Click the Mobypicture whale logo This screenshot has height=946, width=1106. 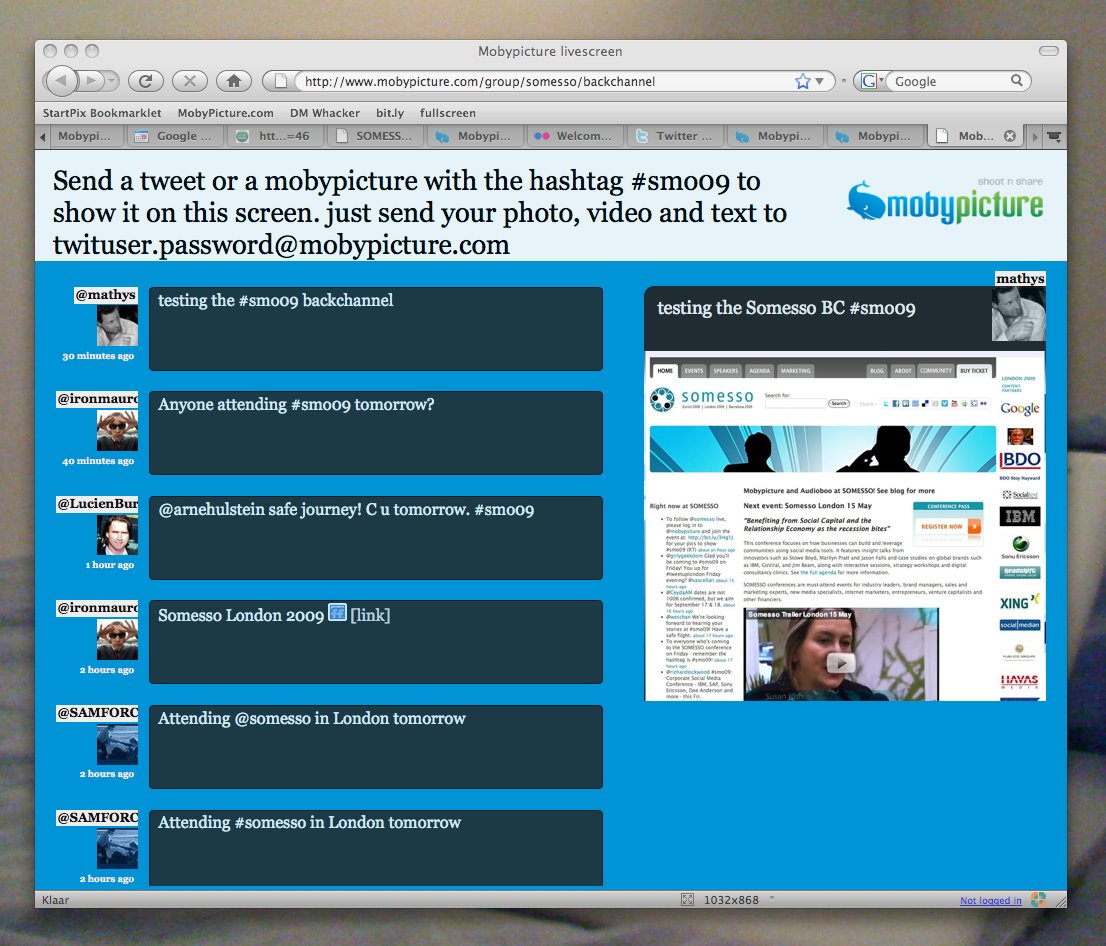[945, 204]
